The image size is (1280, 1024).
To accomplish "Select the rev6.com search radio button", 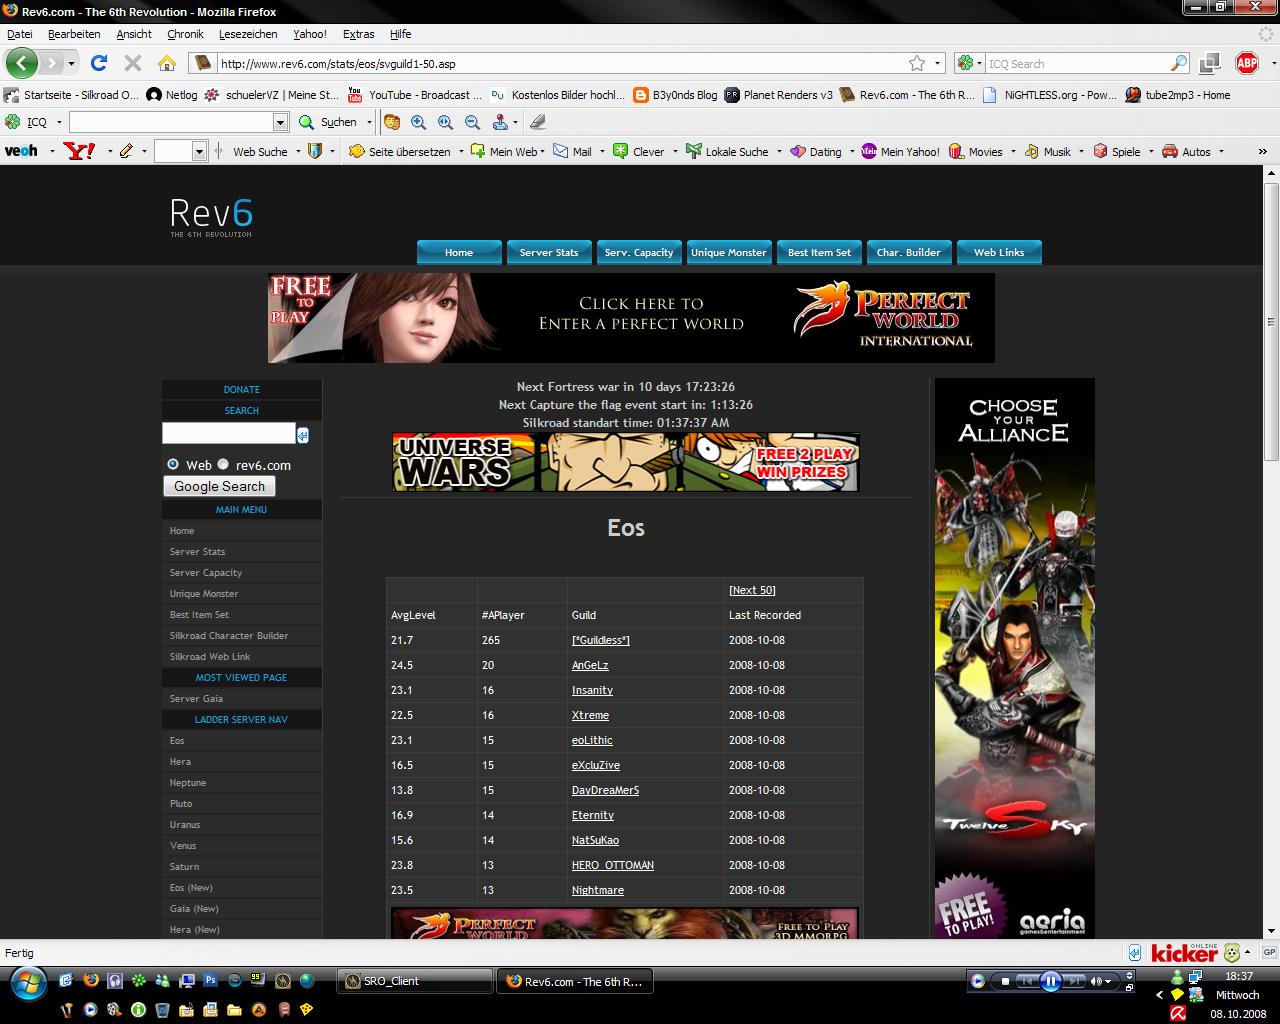I will tap(223, 464).
